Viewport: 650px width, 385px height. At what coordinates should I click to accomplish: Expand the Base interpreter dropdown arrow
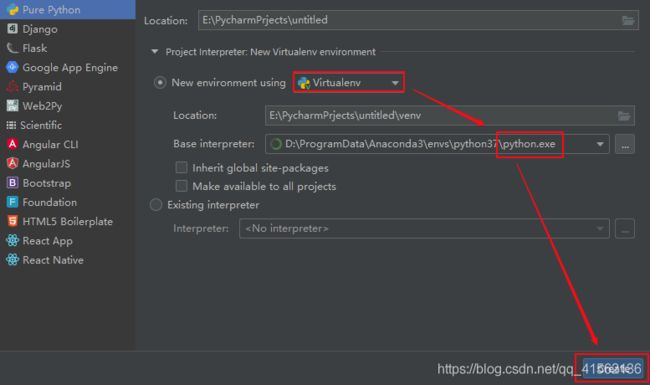(x=600, y=144)
